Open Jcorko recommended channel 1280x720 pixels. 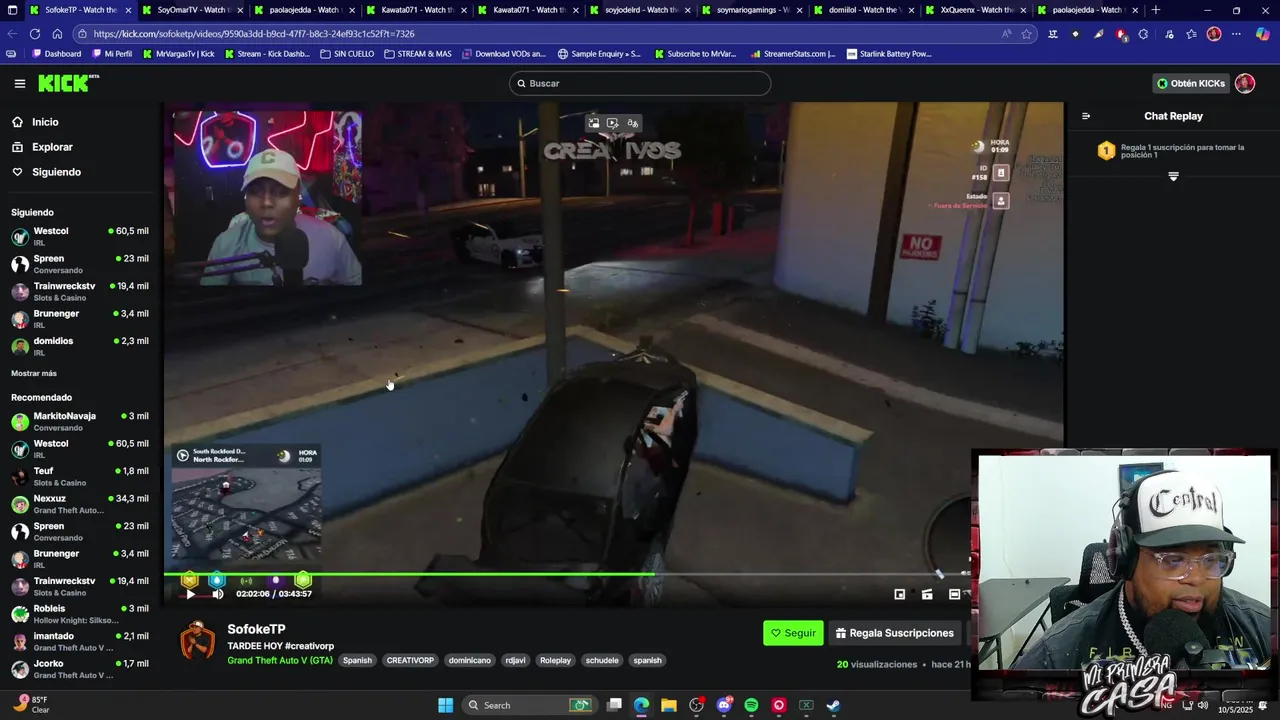(80, 669)
